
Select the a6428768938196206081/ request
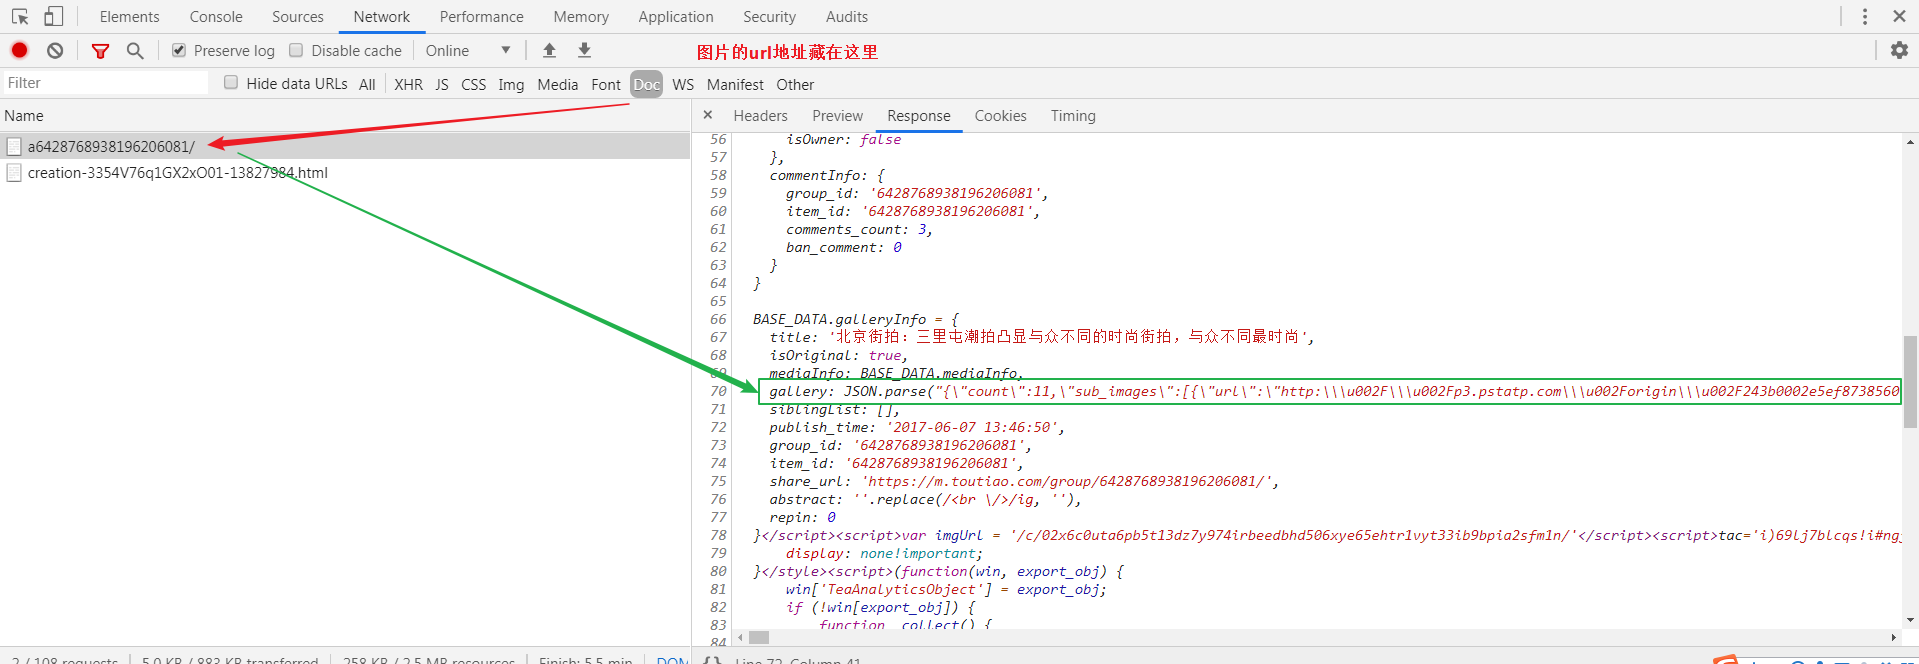tap(111, 147)
